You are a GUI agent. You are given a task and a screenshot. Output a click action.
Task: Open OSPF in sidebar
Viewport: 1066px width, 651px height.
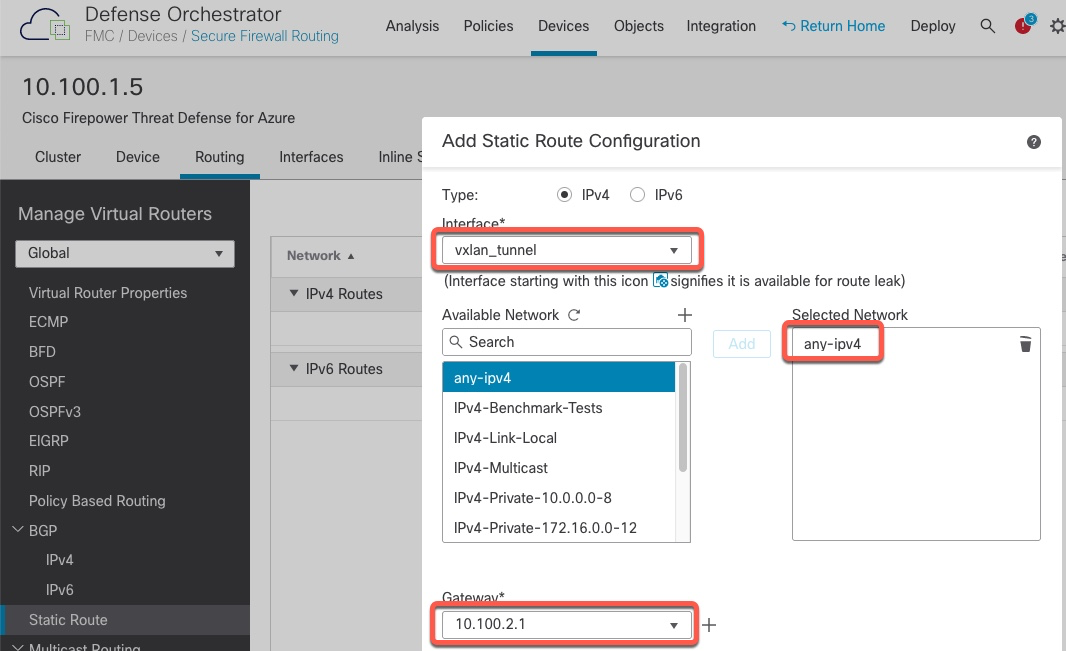(x=47, y=382)
